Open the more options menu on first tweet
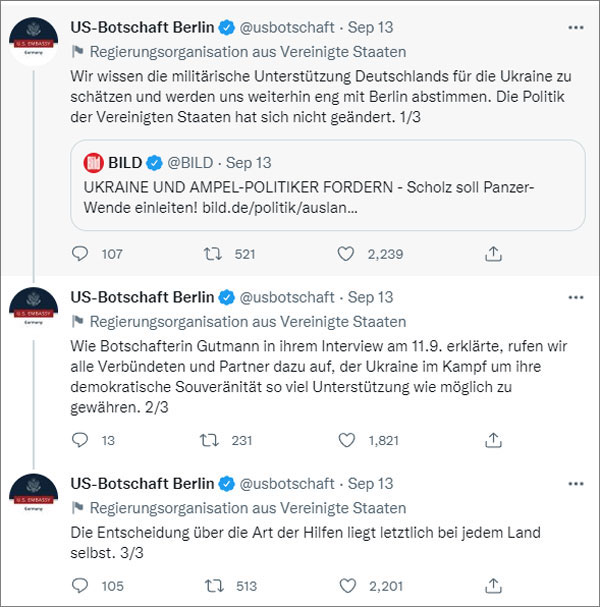 pos(575,26)
